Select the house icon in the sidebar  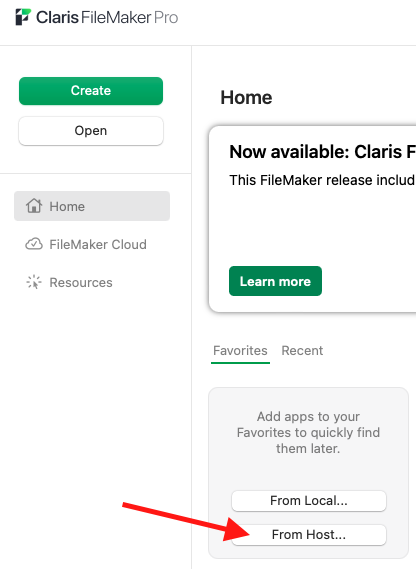[x=34, y=206]
